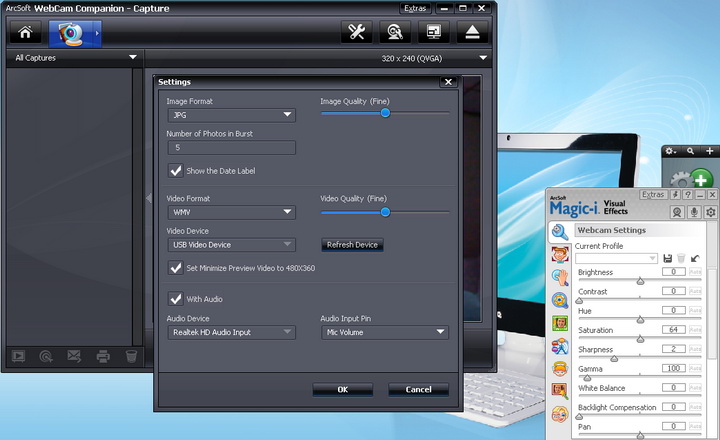
Task: Delete profile with trash icon in Magic-i
Action: pos(681,258)
